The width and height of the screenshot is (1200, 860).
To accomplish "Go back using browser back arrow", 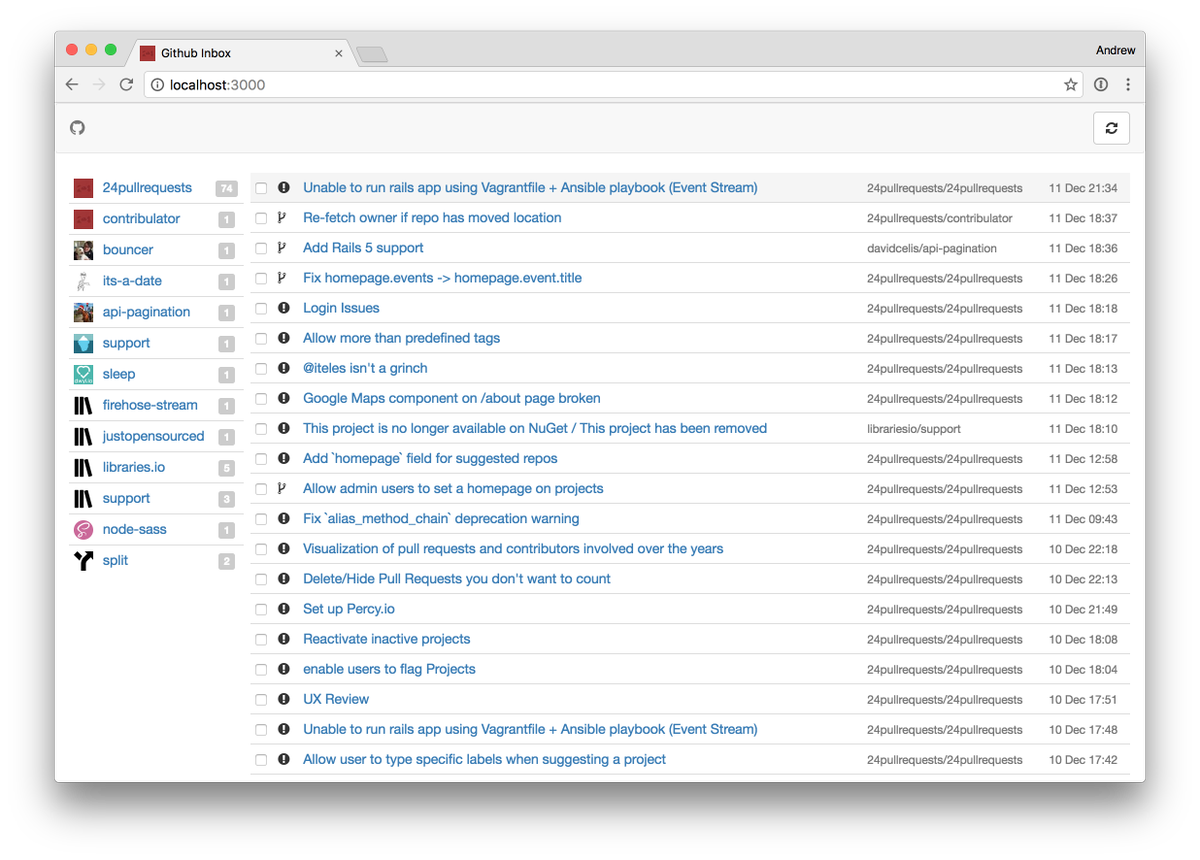I will (x=72, y=85).
